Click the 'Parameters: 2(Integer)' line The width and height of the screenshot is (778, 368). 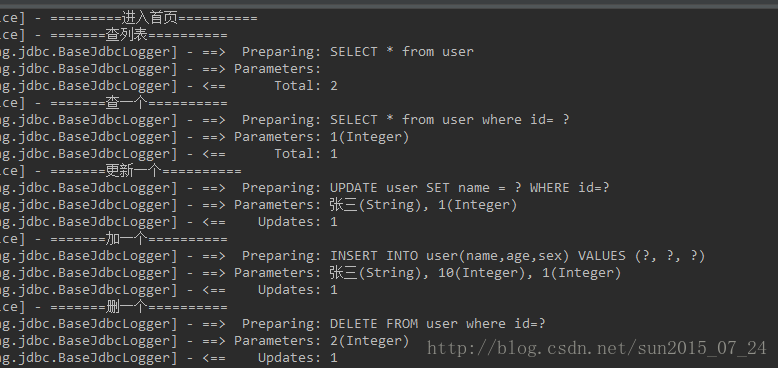pos(204,340)
